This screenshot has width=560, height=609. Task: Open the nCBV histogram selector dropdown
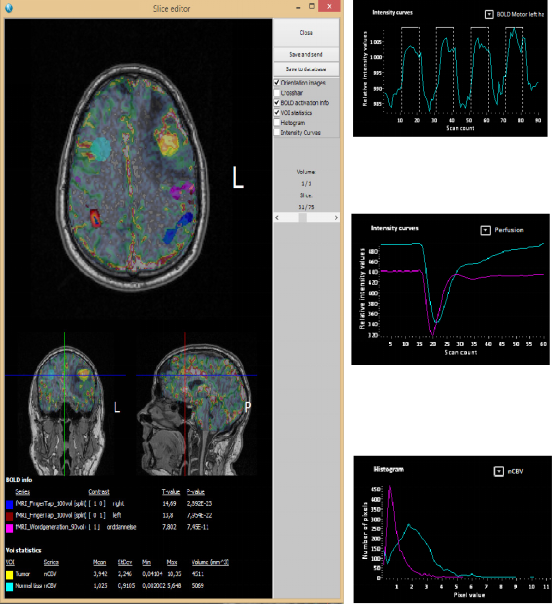pos(499,471)
